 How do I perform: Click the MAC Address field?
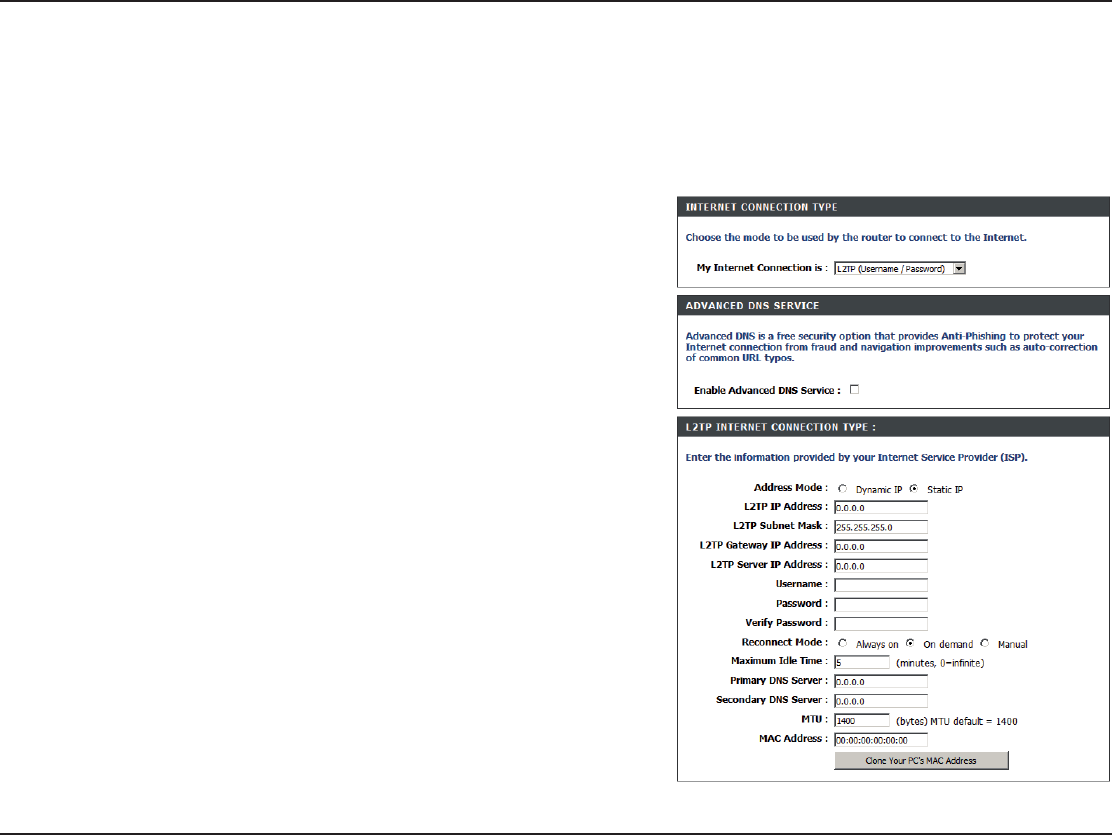point(881,740)
